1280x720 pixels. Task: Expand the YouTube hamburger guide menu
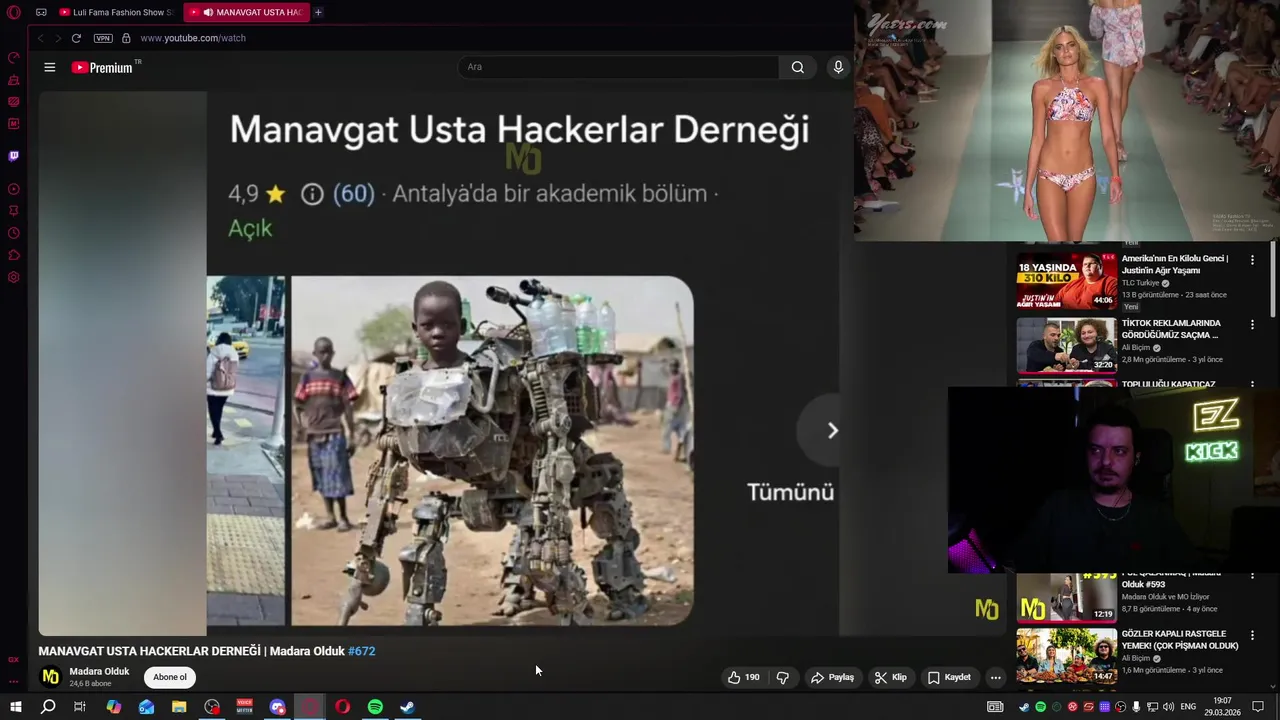coord(49,67)
